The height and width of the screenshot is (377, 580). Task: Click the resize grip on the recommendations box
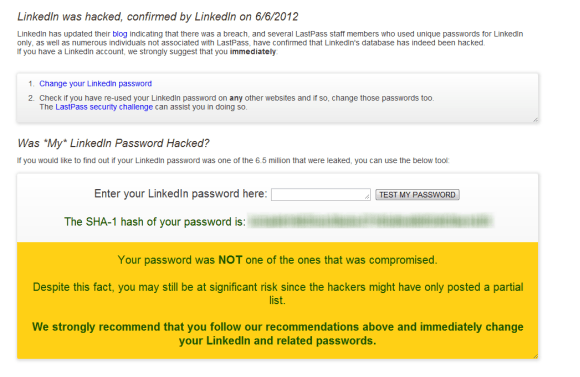click(535, 120)
